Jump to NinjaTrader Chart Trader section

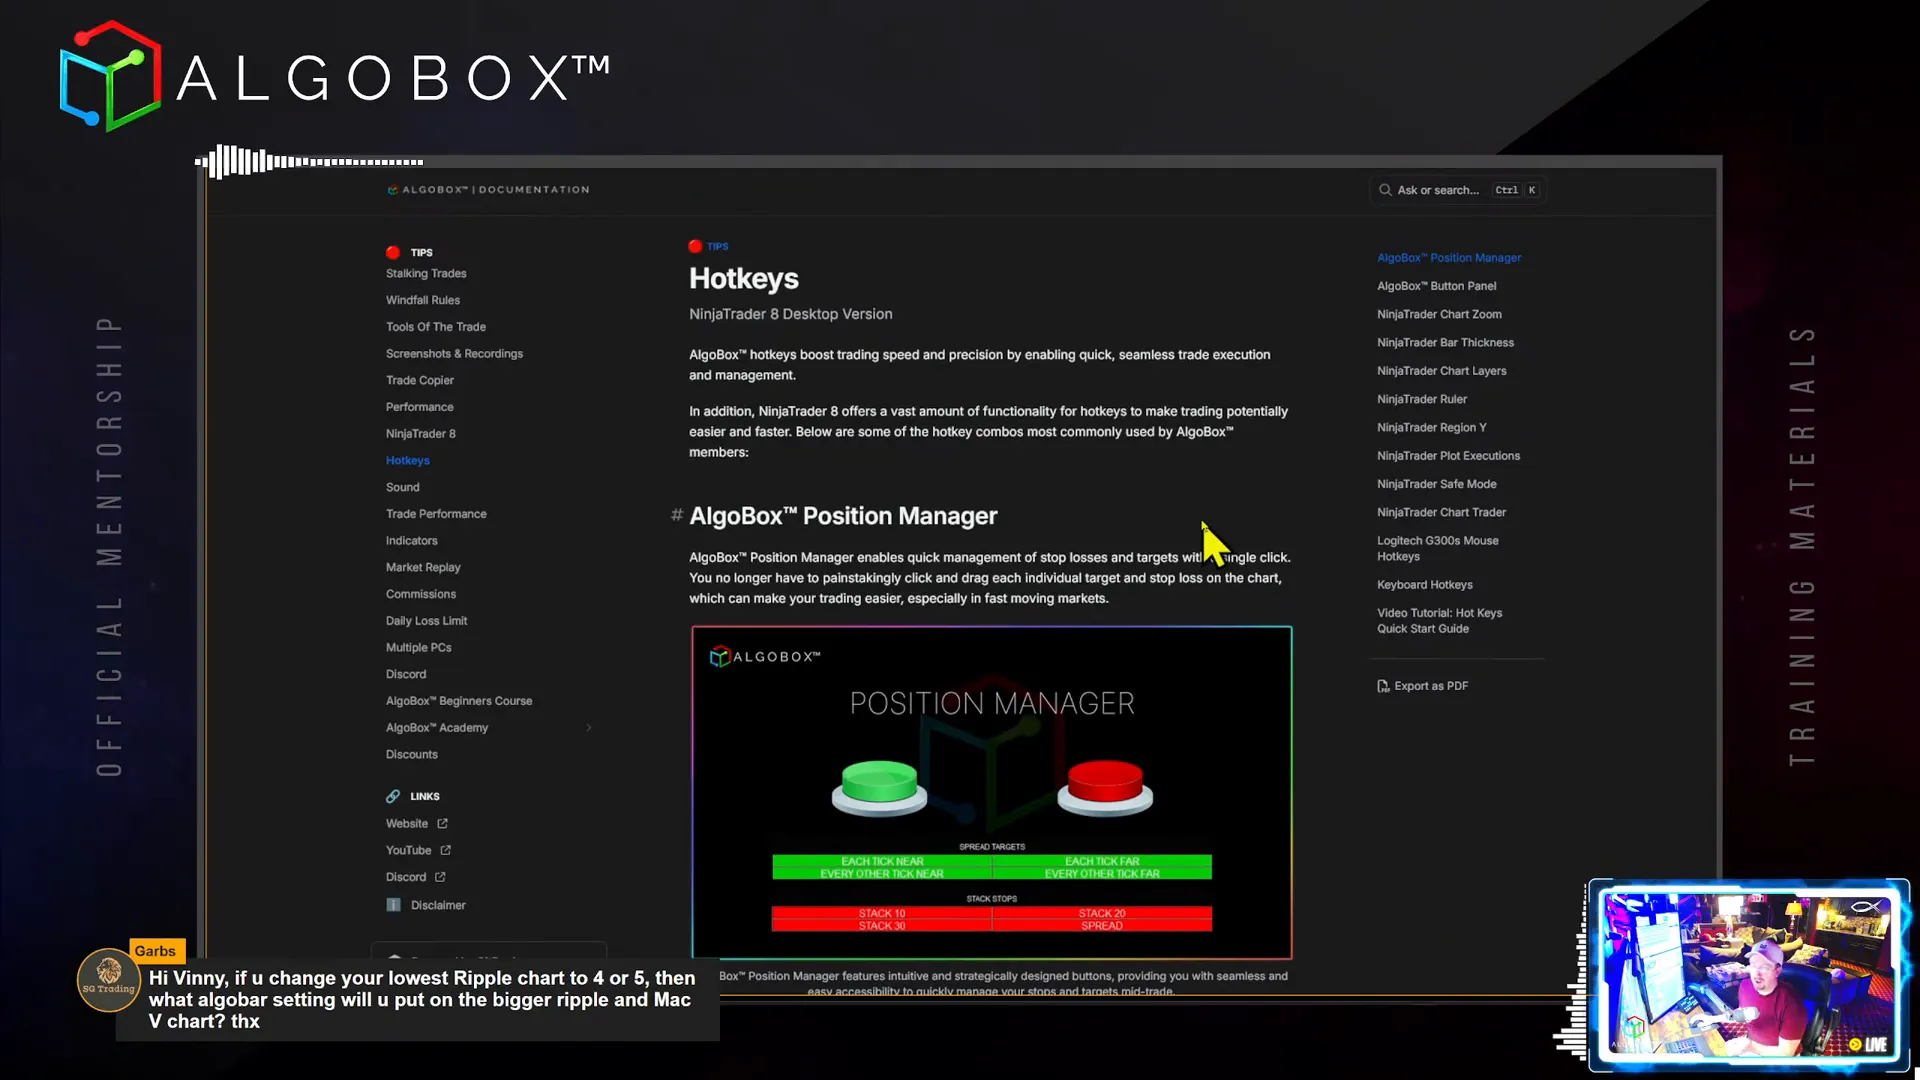point(1441,513)
